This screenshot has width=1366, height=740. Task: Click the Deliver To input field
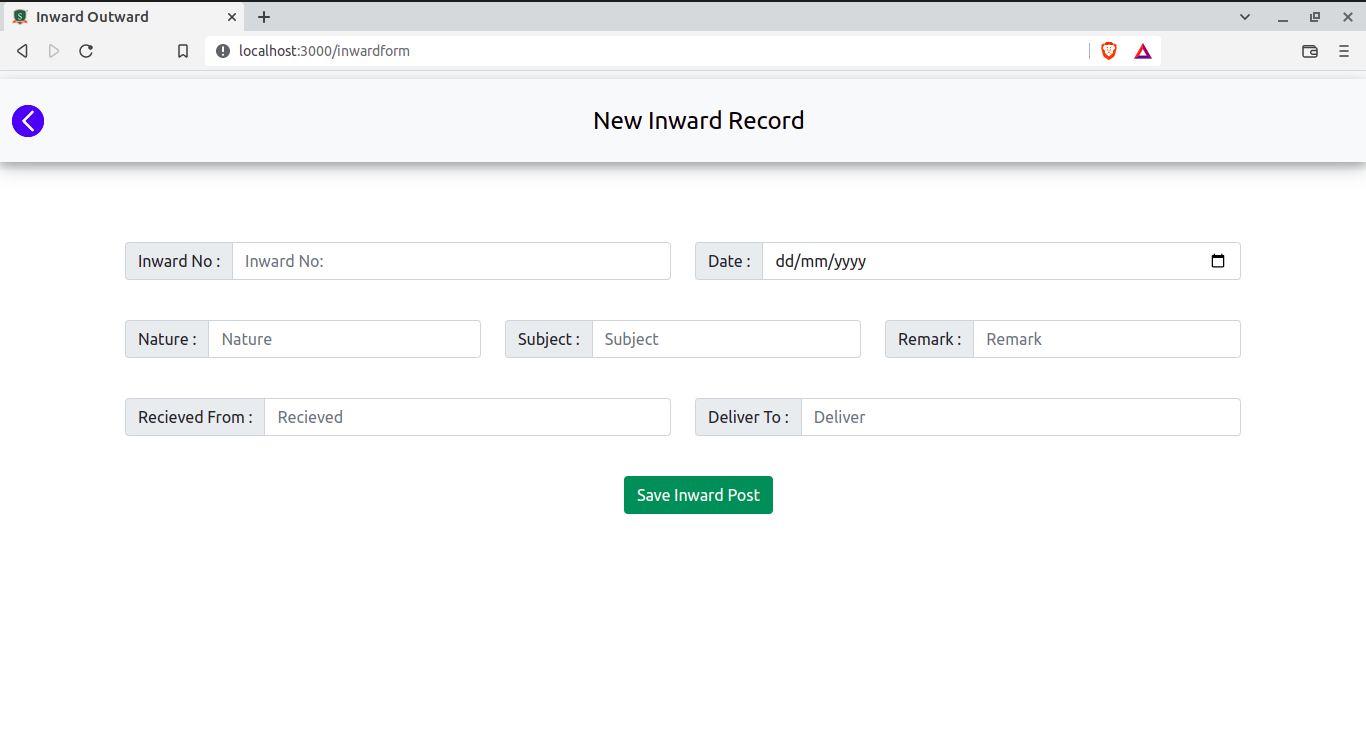tap(1020, 417)
